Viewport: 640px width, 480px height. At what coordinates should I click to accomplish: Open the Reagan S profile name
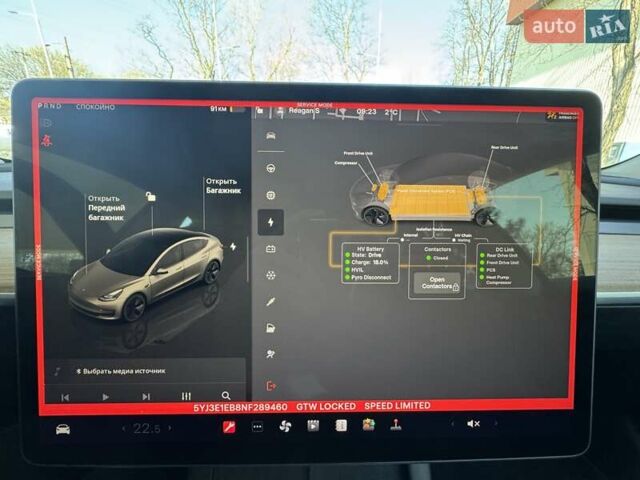tap(304, 111)
